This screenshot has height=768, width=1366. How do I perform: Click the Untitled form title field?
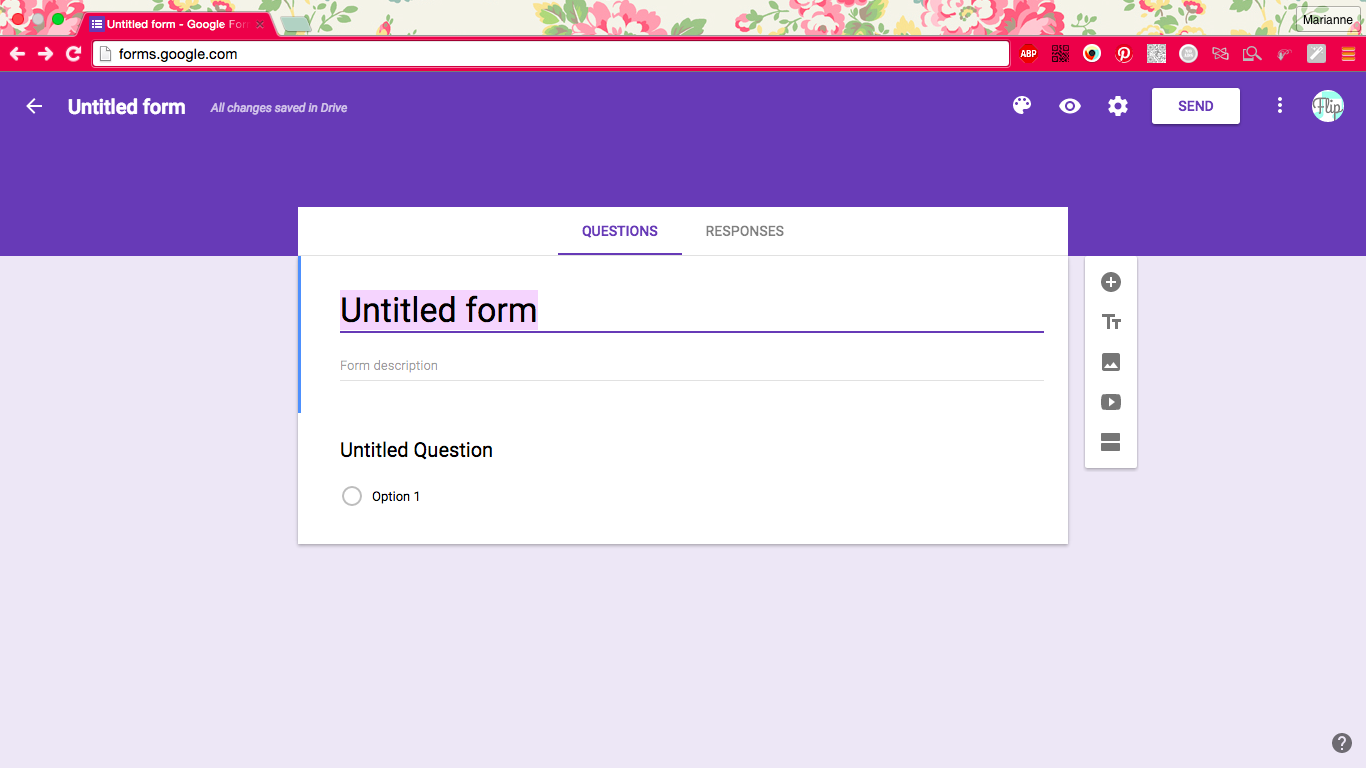click(x=692, y=310)
